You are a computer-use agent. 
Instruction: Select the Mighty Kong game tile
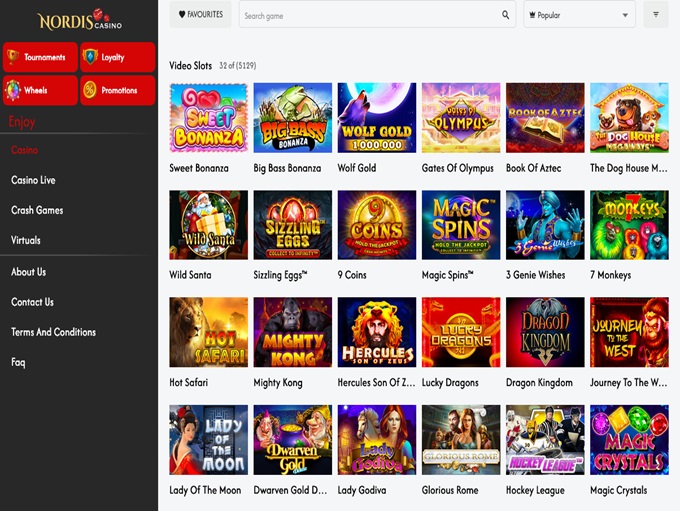coord(293,332)
